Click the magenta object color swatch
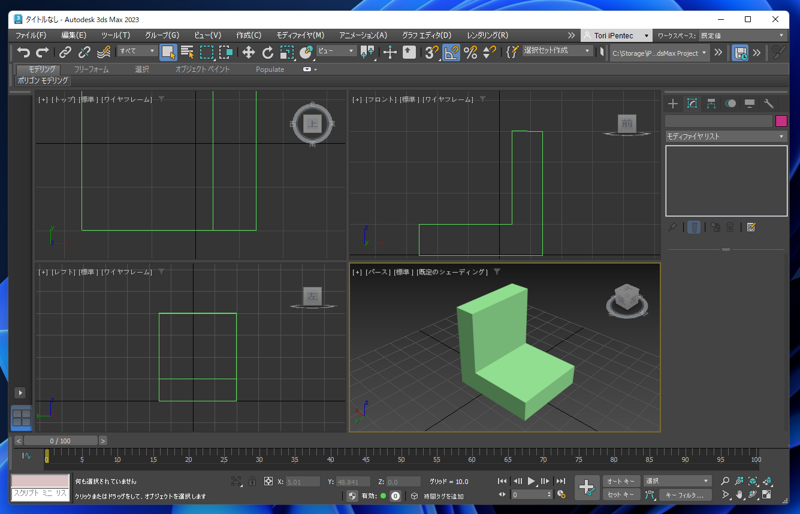 pos(781,121)
